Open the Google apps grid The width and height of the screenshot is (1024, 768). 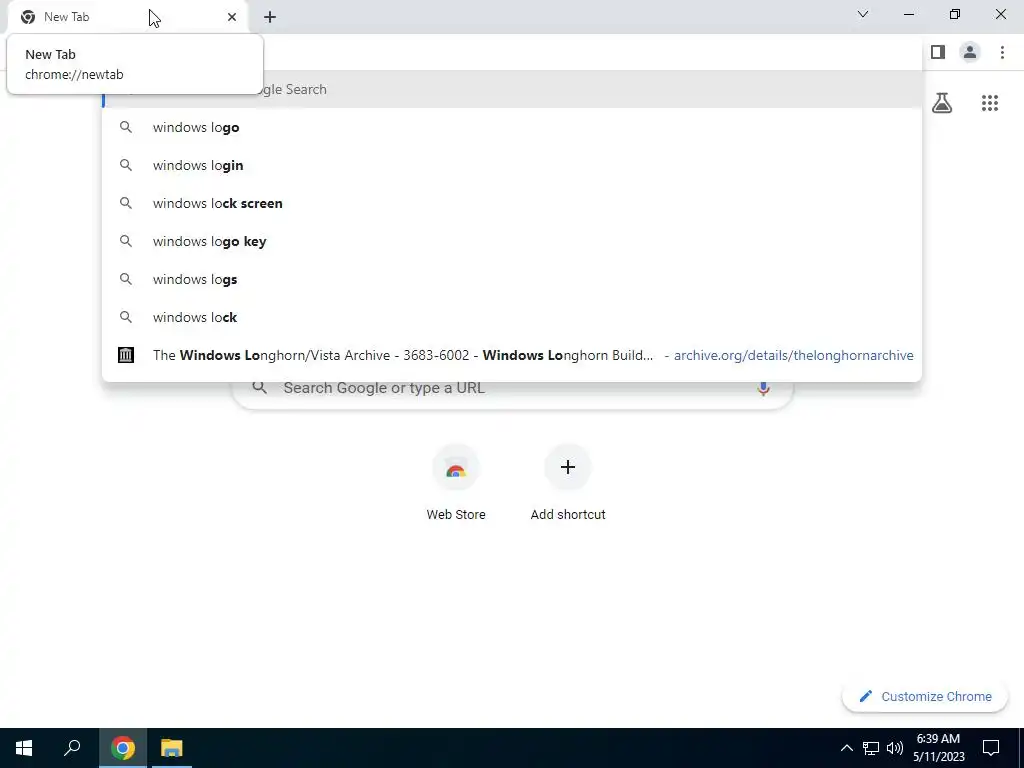[990, 103]
